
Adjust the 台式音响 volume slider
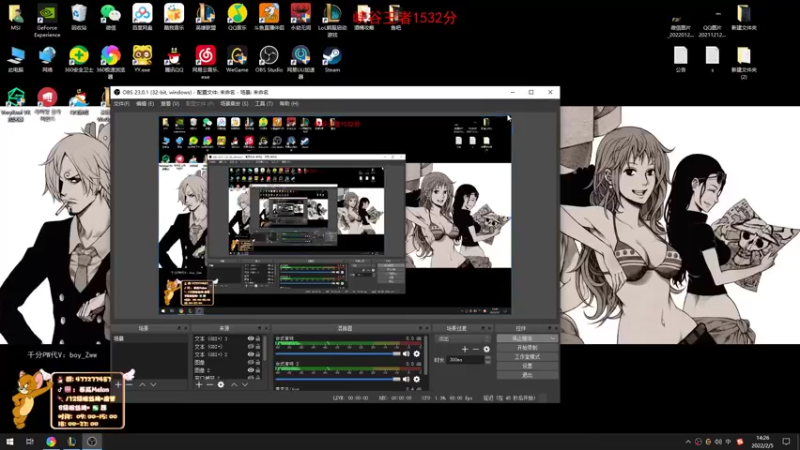(338, 354)
